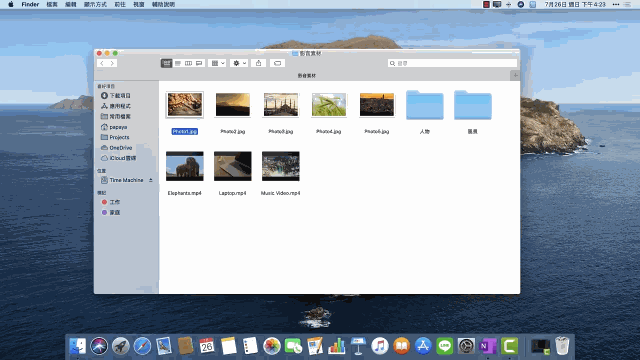640x360 pixels.
Task: Open the Apple menu
Action: tap(11, 4)
